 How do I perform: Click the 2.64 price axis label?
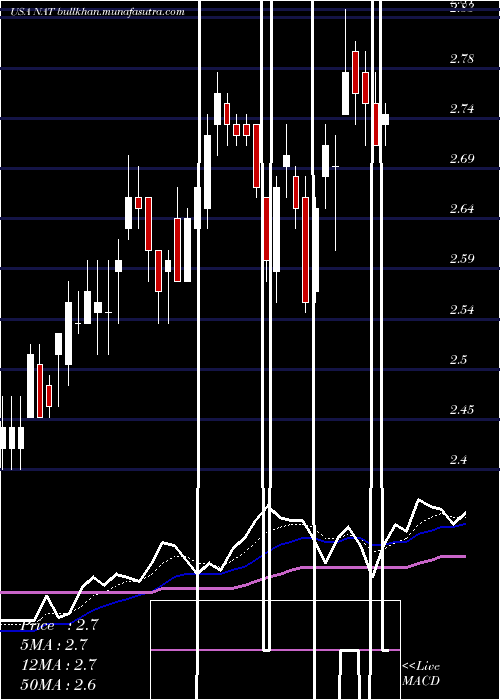pyautogui.click(x=462, y=208)
